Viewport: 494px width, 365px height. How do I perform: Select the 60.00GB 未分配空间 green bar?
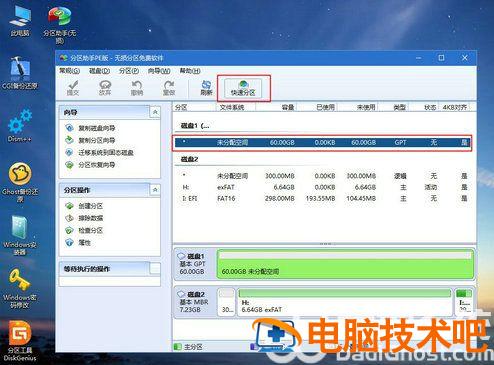point(345,264)
